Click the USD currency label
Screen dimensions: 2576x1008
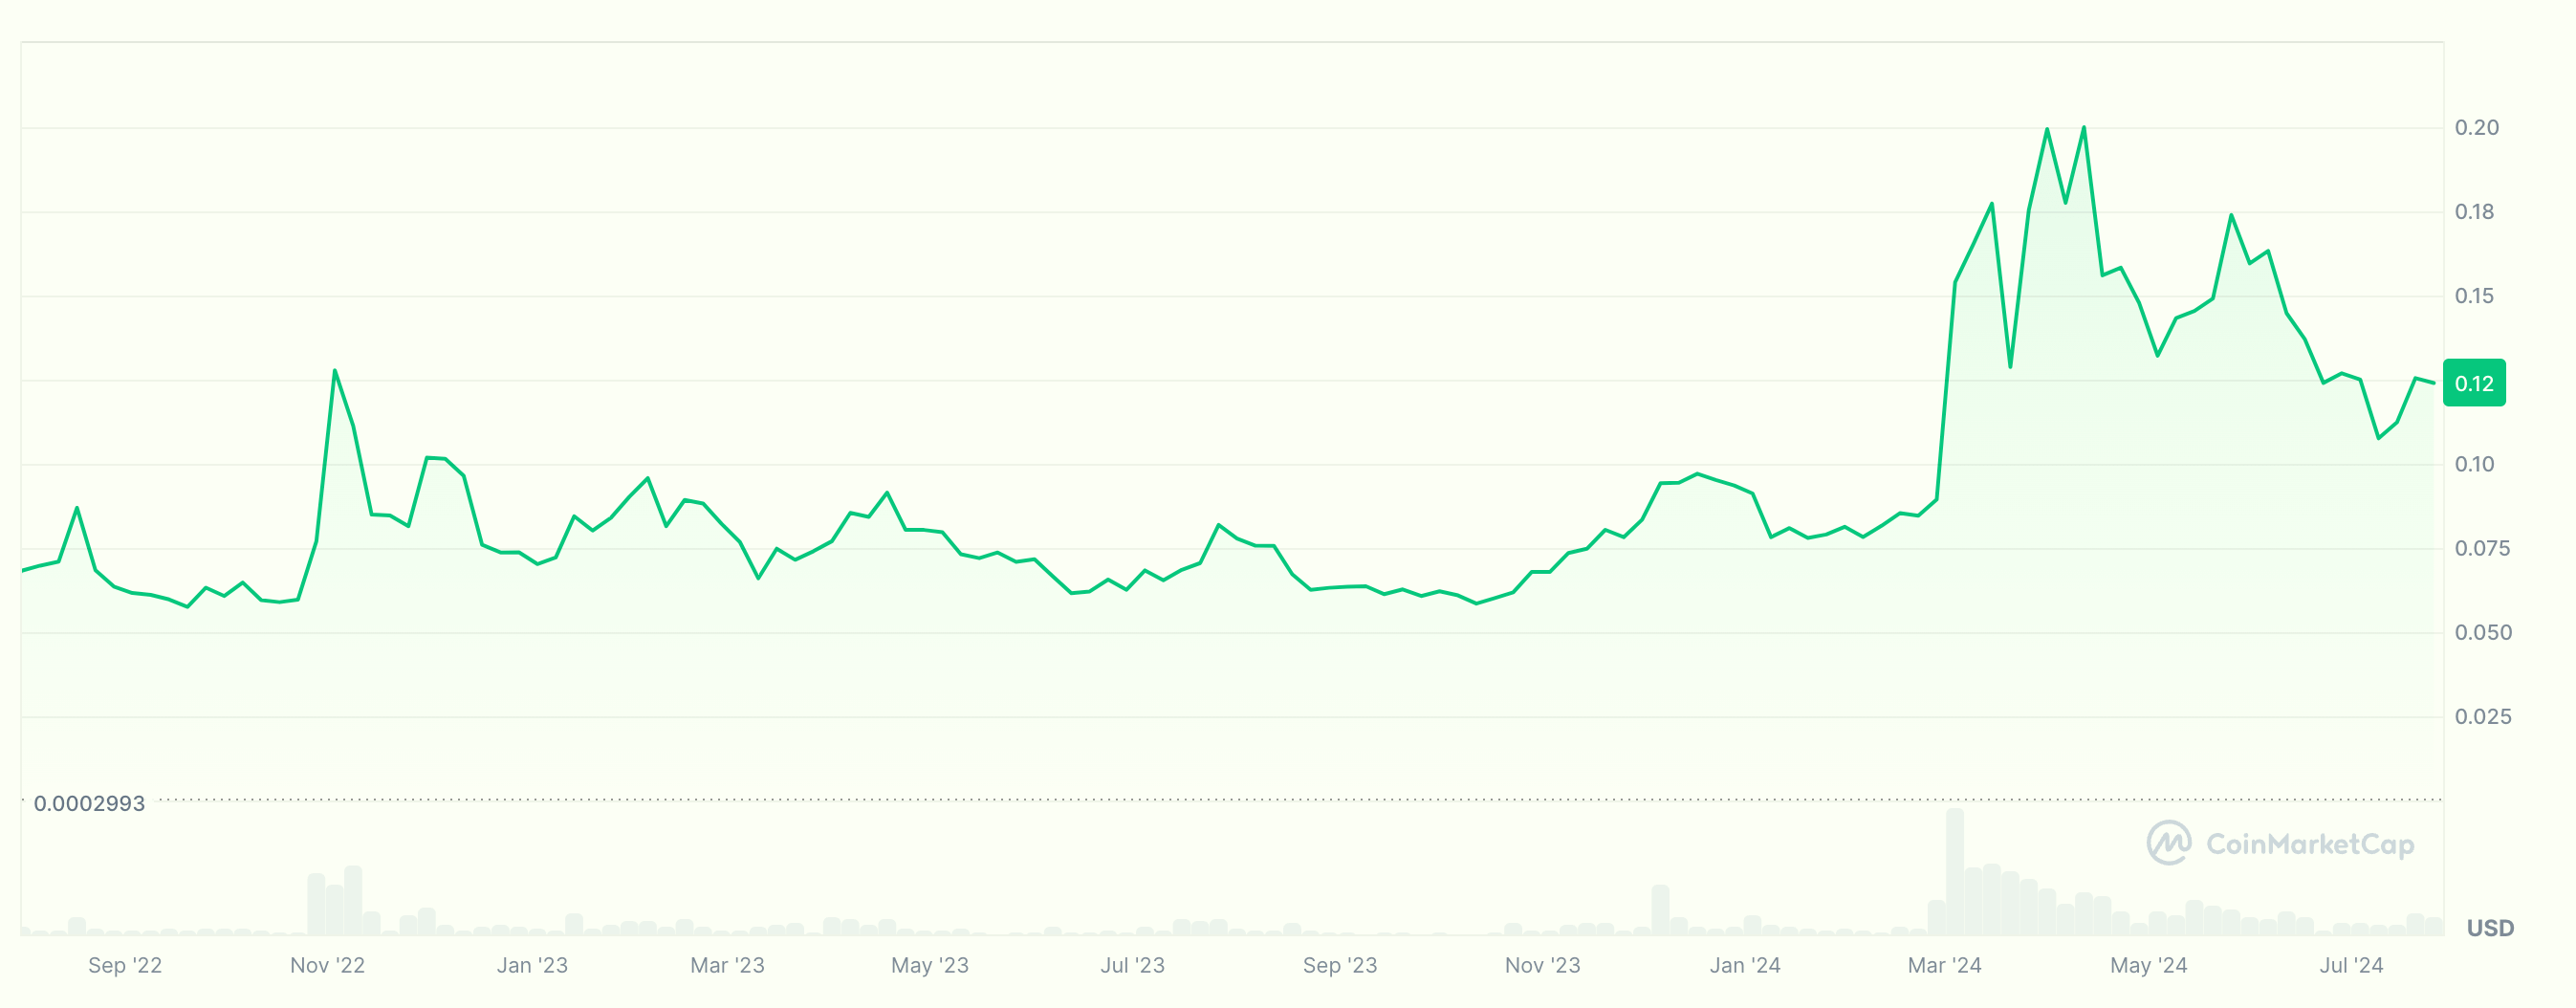tap(2489, 928)
